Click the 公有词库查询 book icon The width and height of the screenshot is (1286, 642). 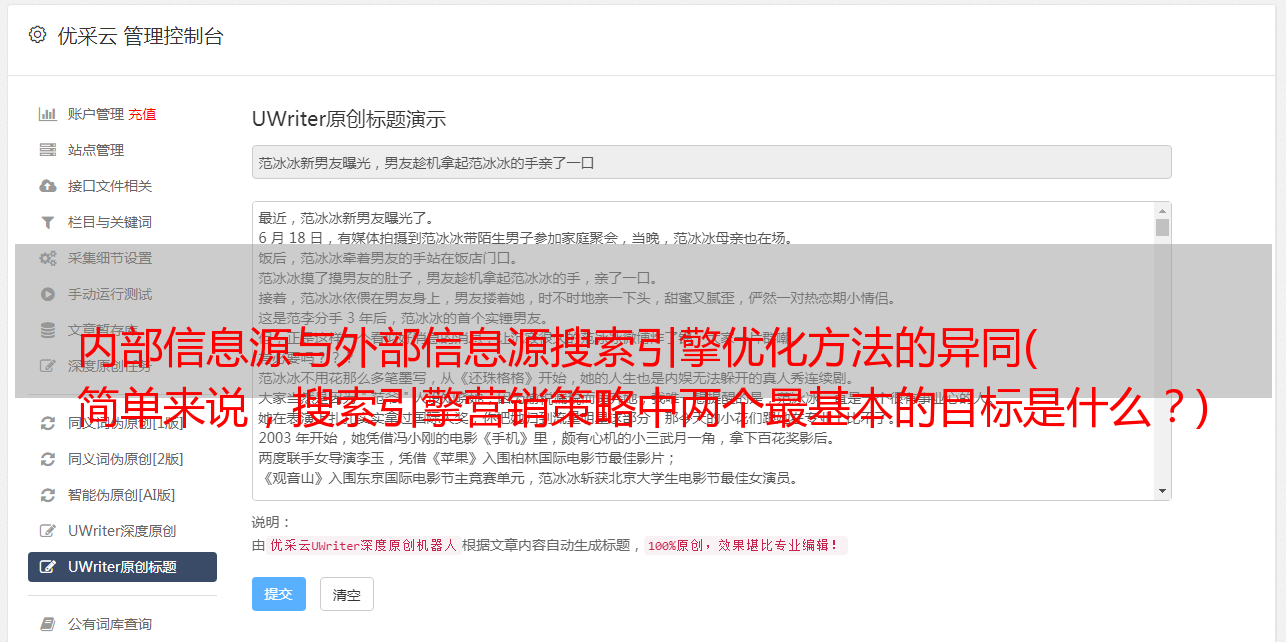pyautogui.click(x=47, y=624)
